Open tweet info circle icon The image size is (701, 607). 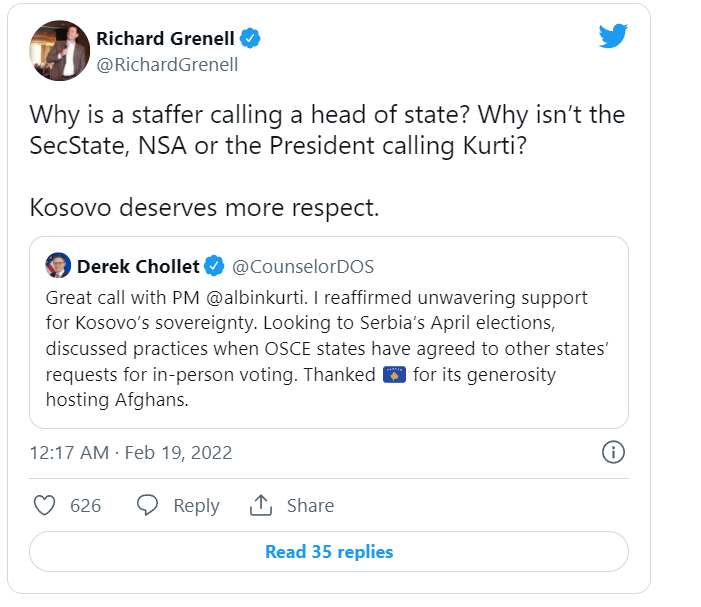tap(613, 452)
